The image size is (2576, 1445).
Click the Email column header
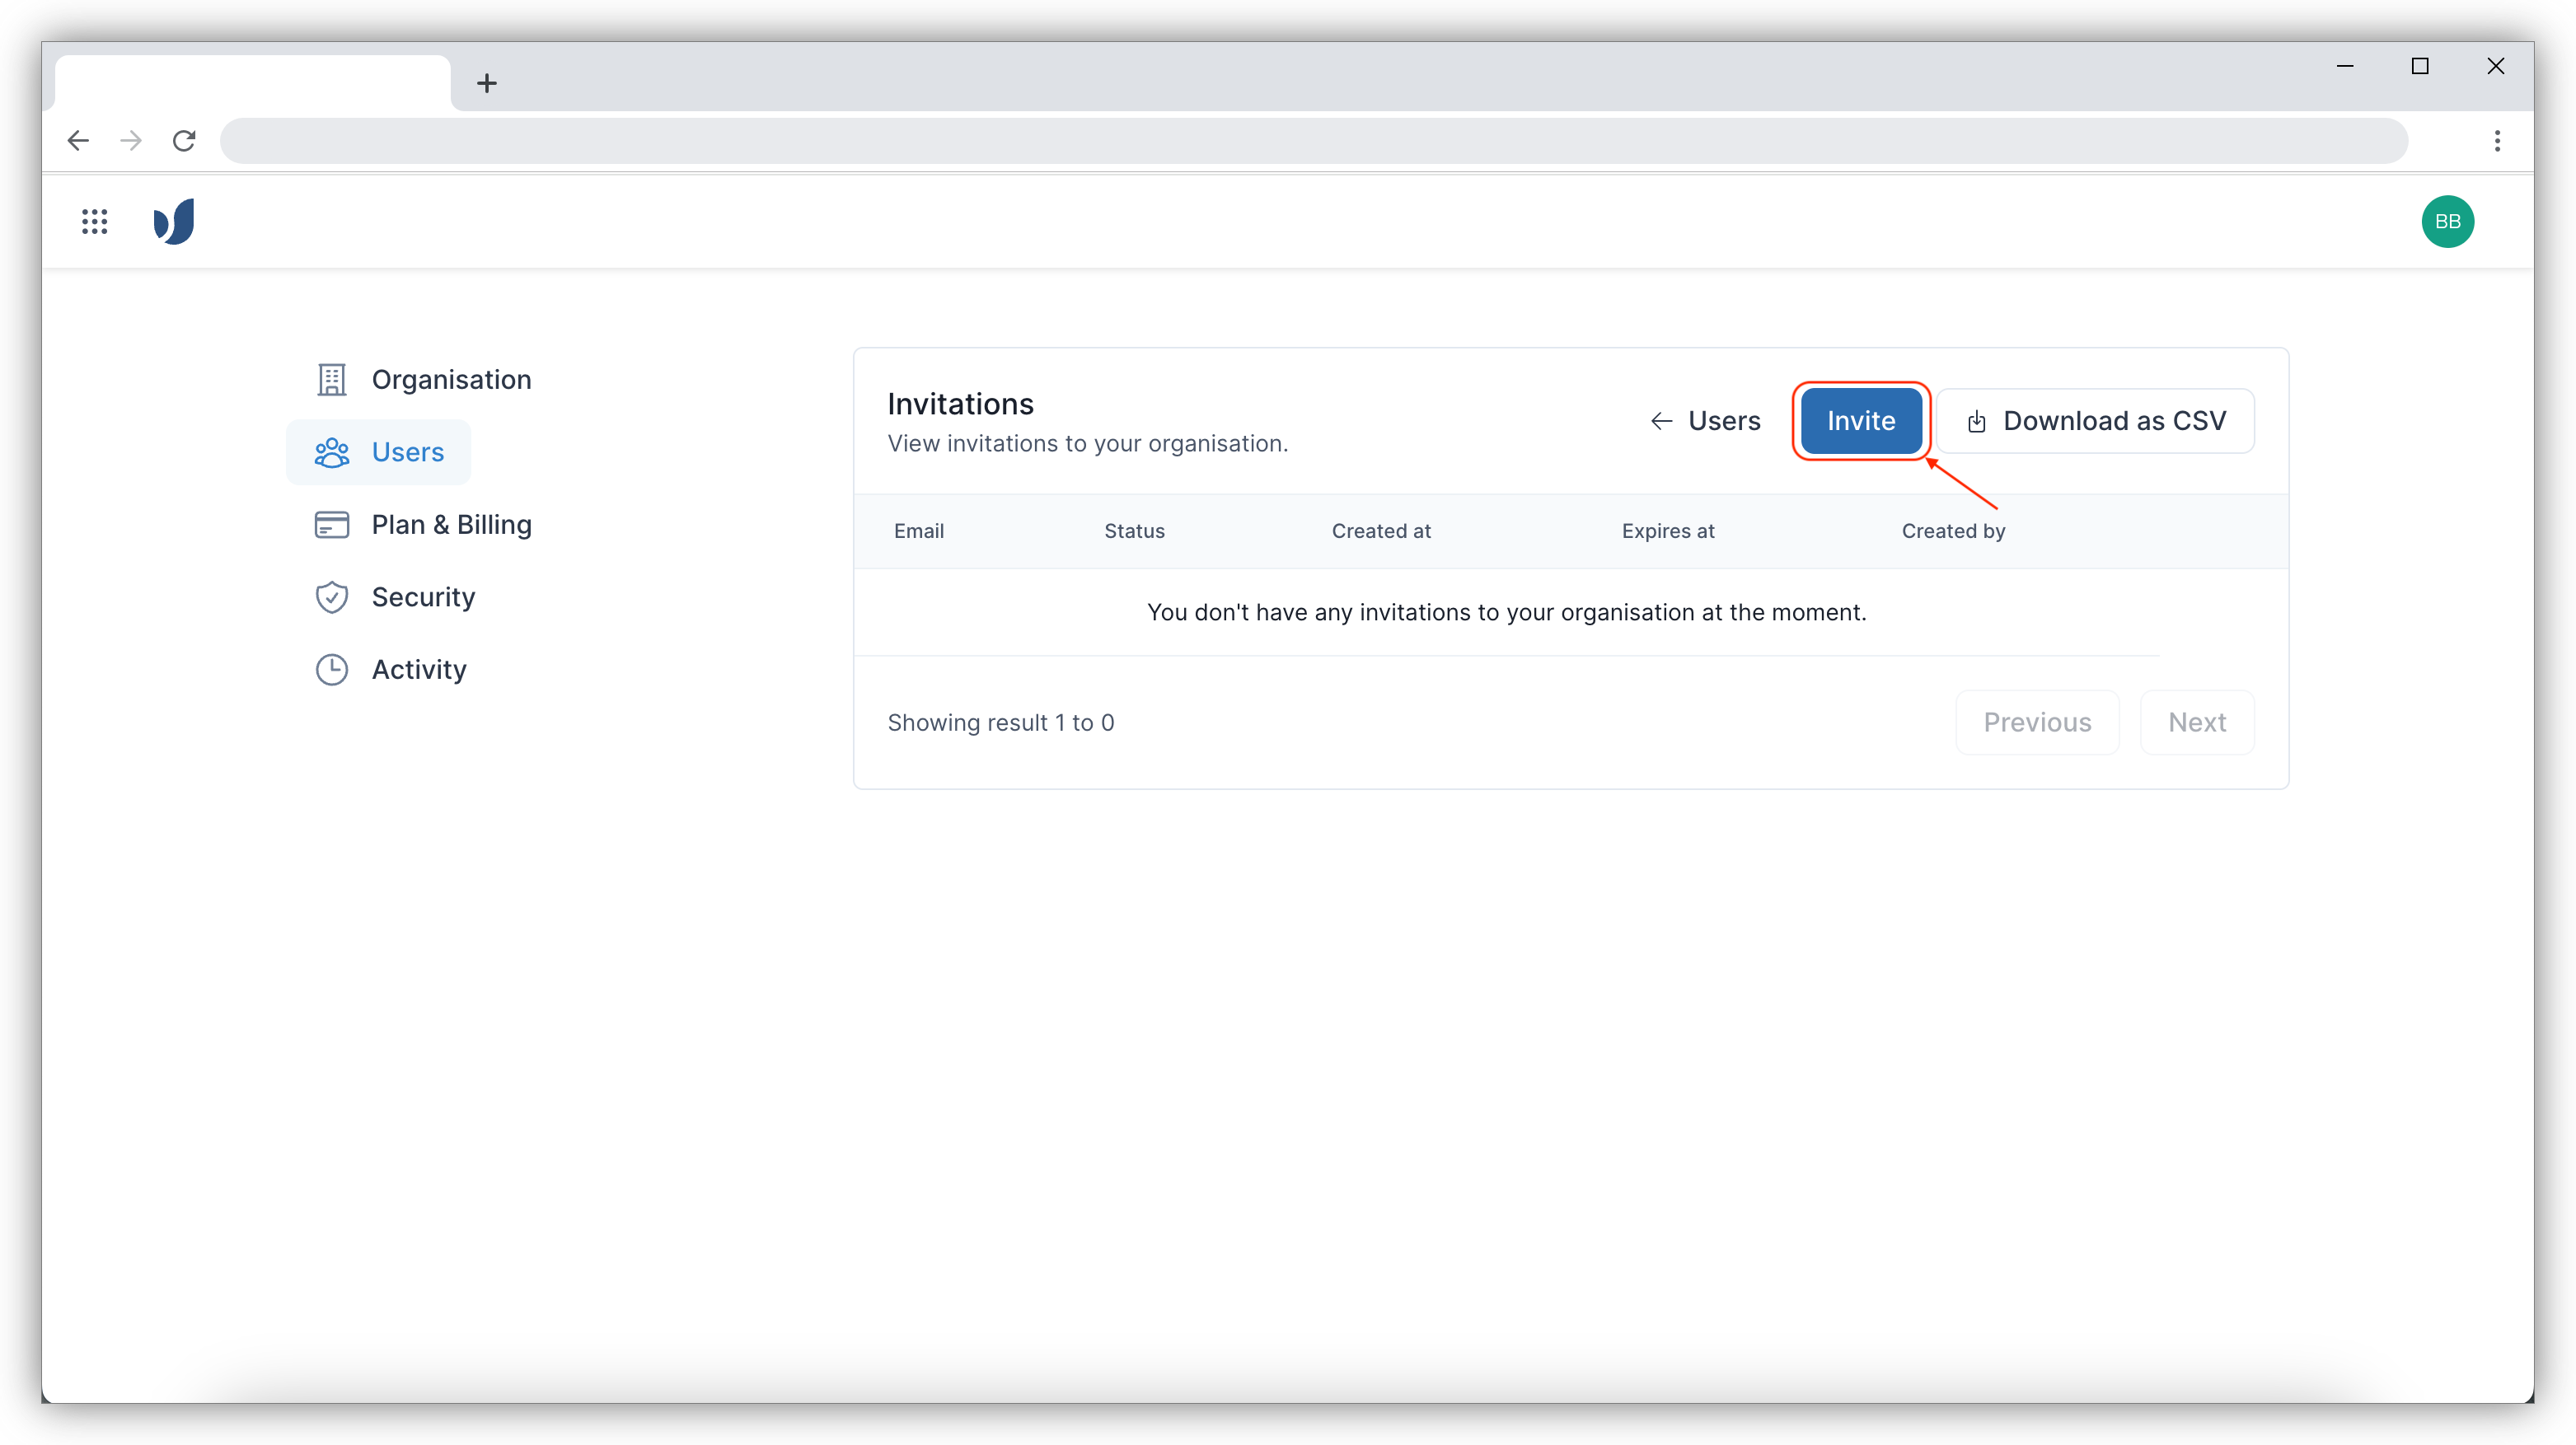pyautogui.click(x=918, y=531)
